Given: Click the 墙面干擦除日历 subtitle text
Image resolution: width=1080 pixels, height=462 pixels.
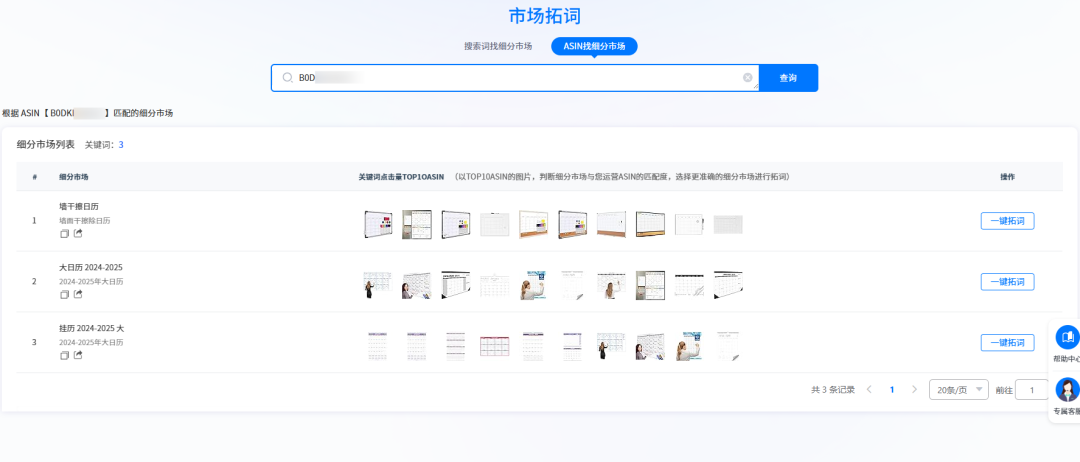Looking at the screenshot, I should point(85,221).
